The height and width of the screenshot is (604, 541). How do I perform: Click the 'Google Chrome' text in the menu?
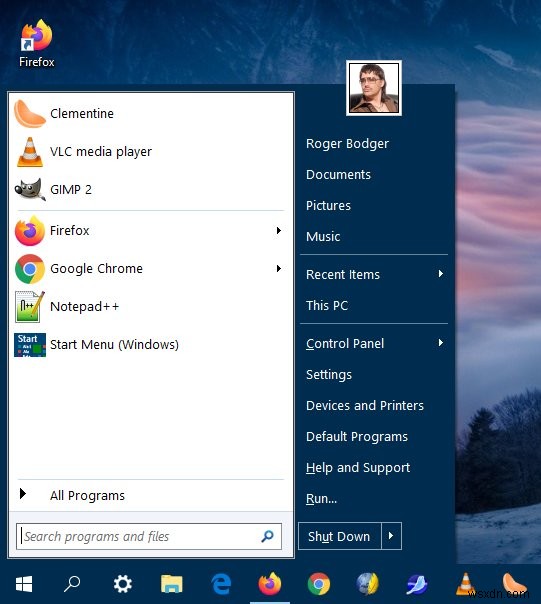pyautogui.click(x=96, y=268)
